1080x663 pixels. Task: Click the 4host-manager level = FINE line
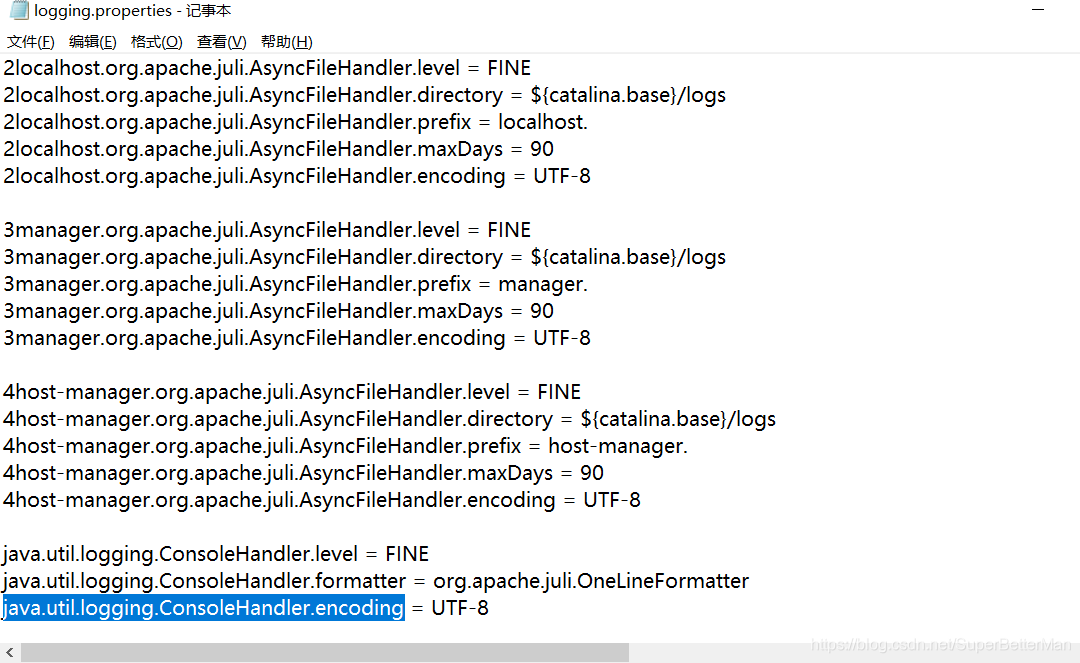[292, 392]
